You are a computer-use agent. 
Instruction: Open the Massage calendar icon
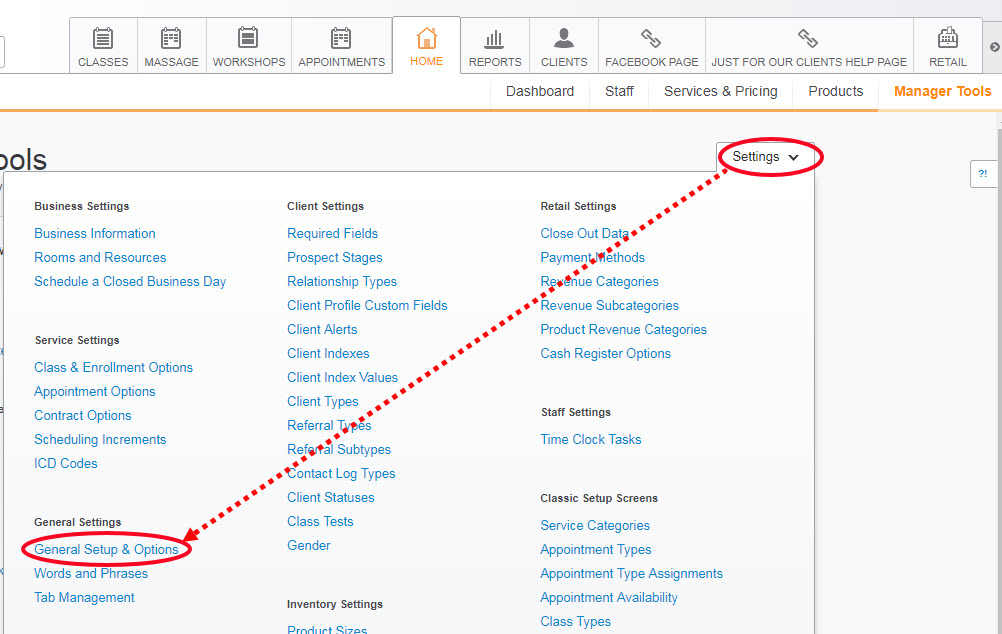(171, 38)
